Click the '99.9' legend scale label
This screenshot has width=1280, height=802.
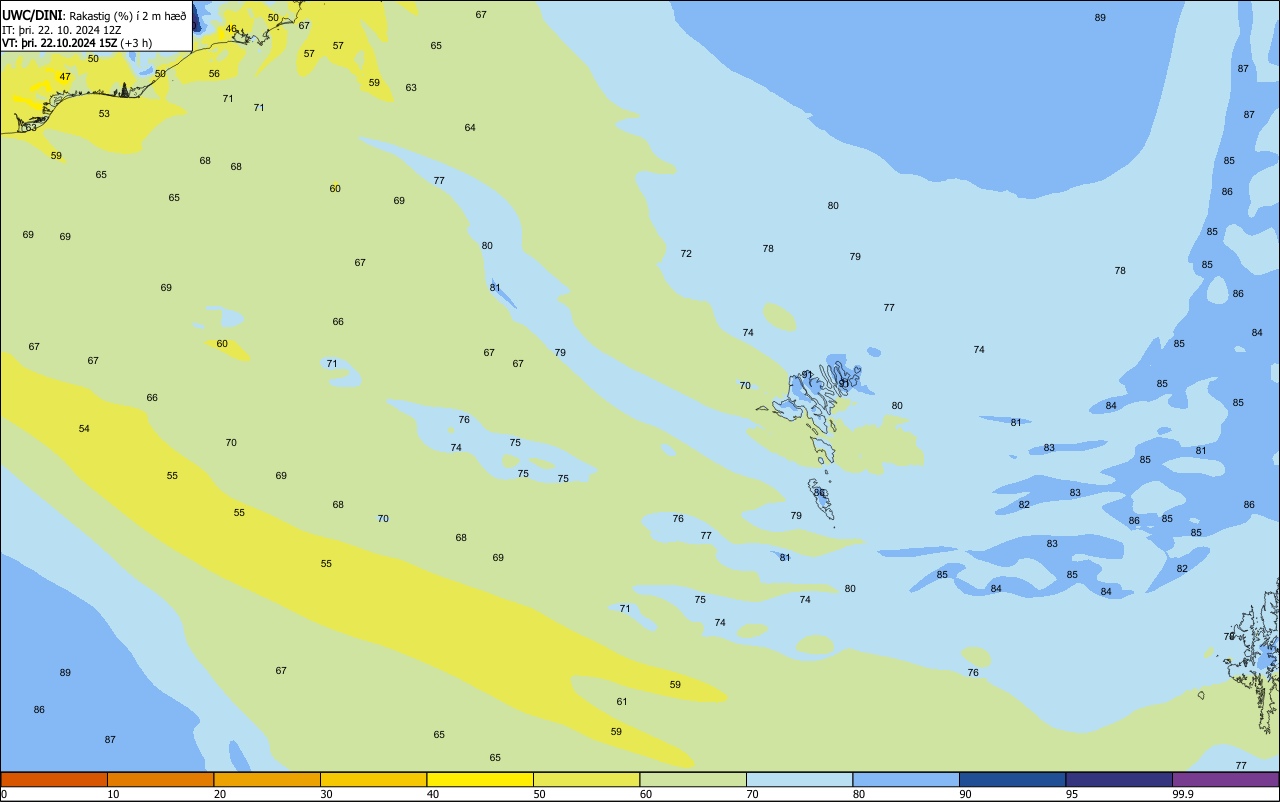click(x=1182, y=794)
